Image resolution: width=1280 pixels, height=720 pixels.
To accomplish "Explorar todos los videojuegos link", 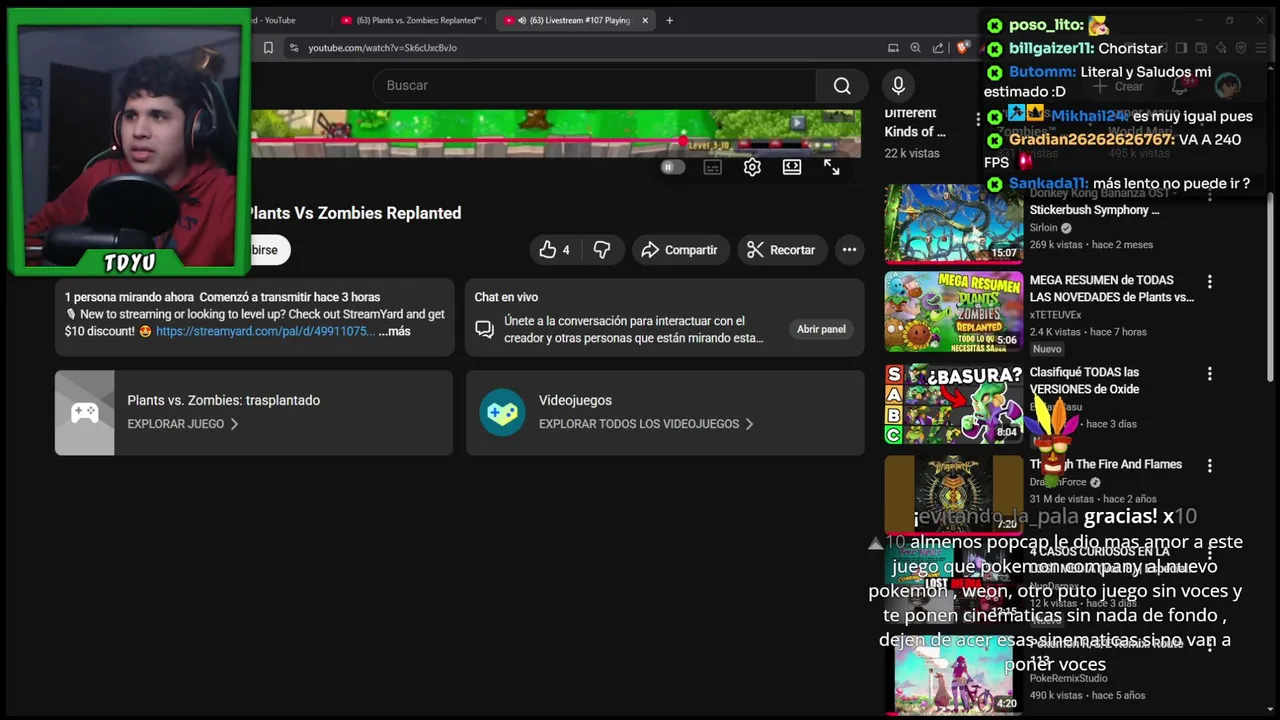I will pos(646,424).
